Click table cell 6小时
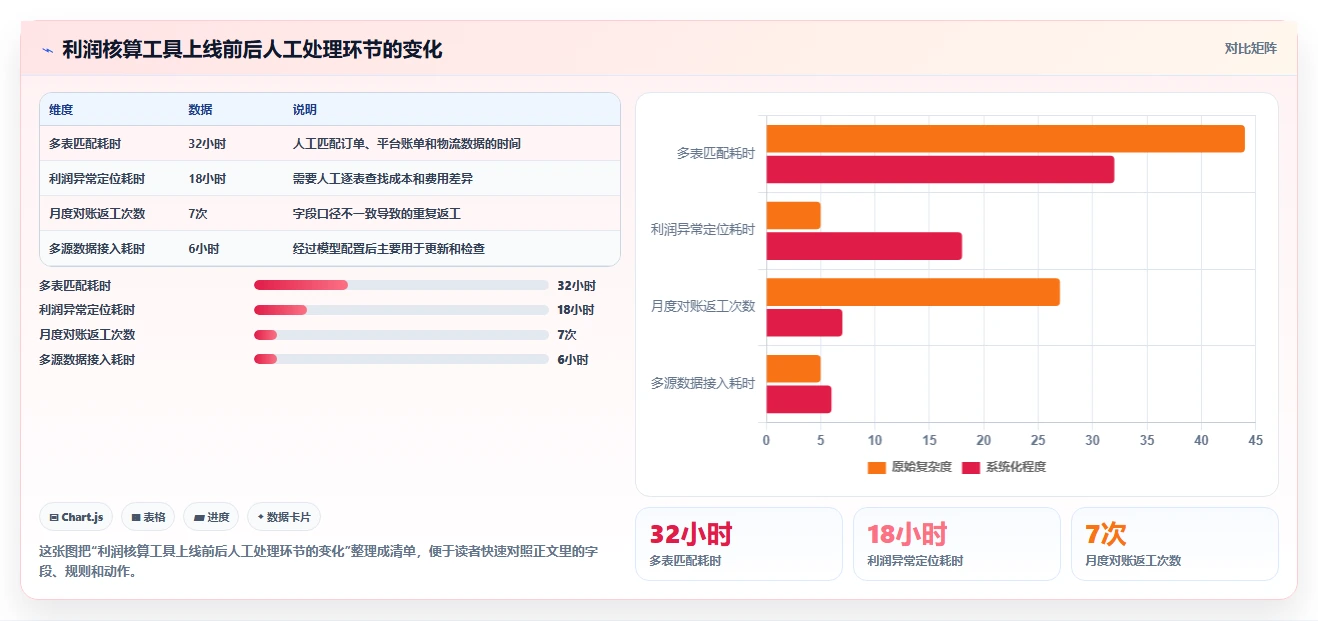This screenshot has height=621, width=1318. [203, 249]
